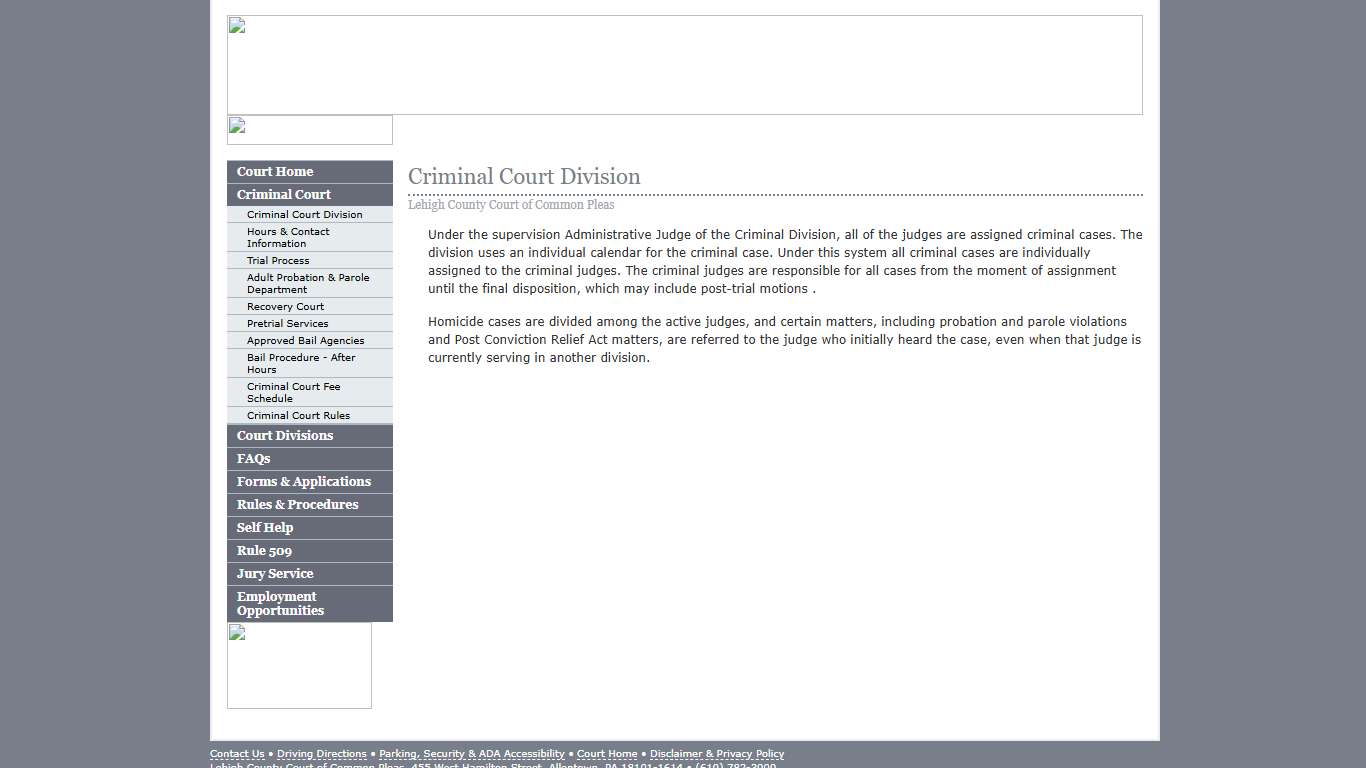
Task: Open Hours & Contact Information
Action: 287,237
